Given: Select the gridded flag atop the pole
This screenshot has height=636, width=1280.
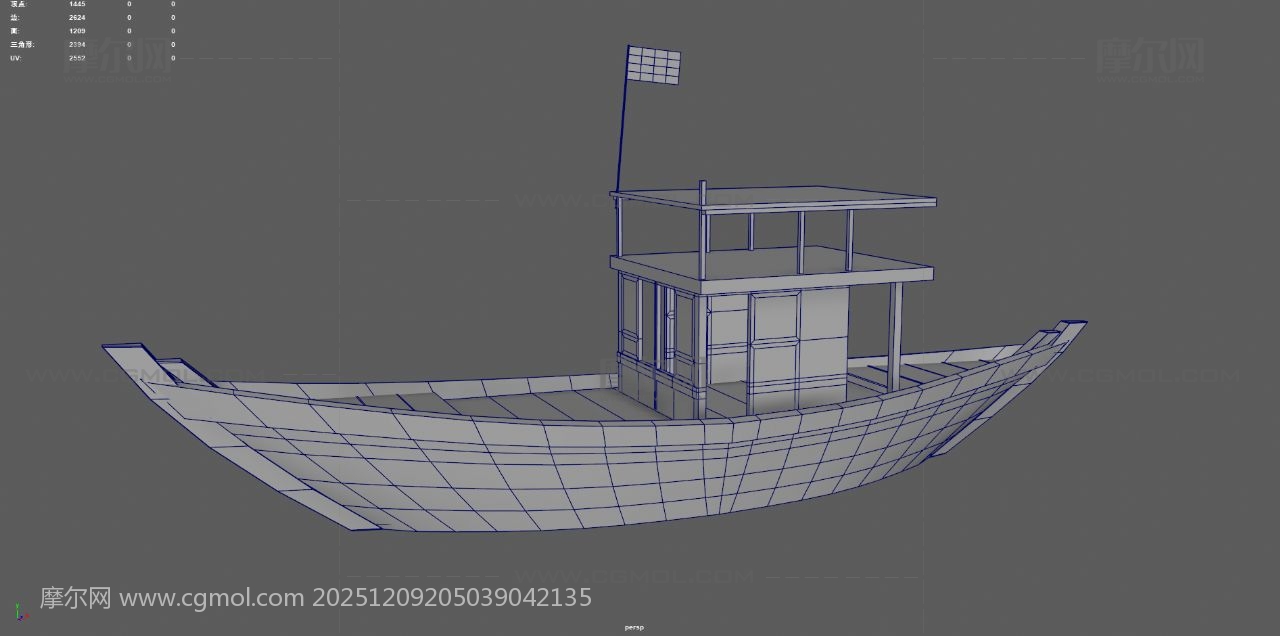Looking at the screenshot, I should 653,66.
